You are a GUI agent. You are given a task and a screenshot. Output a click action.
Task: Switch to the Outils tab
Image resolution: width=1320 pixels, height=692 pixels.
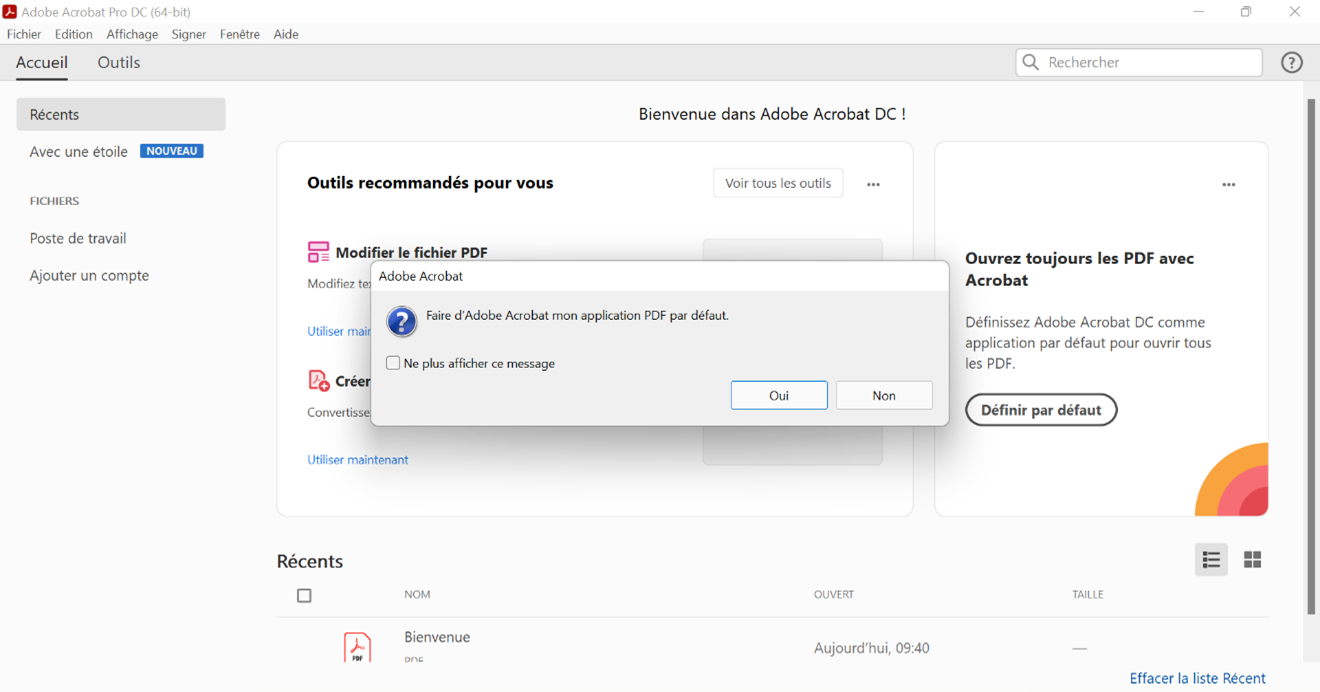tap(119, 62)
